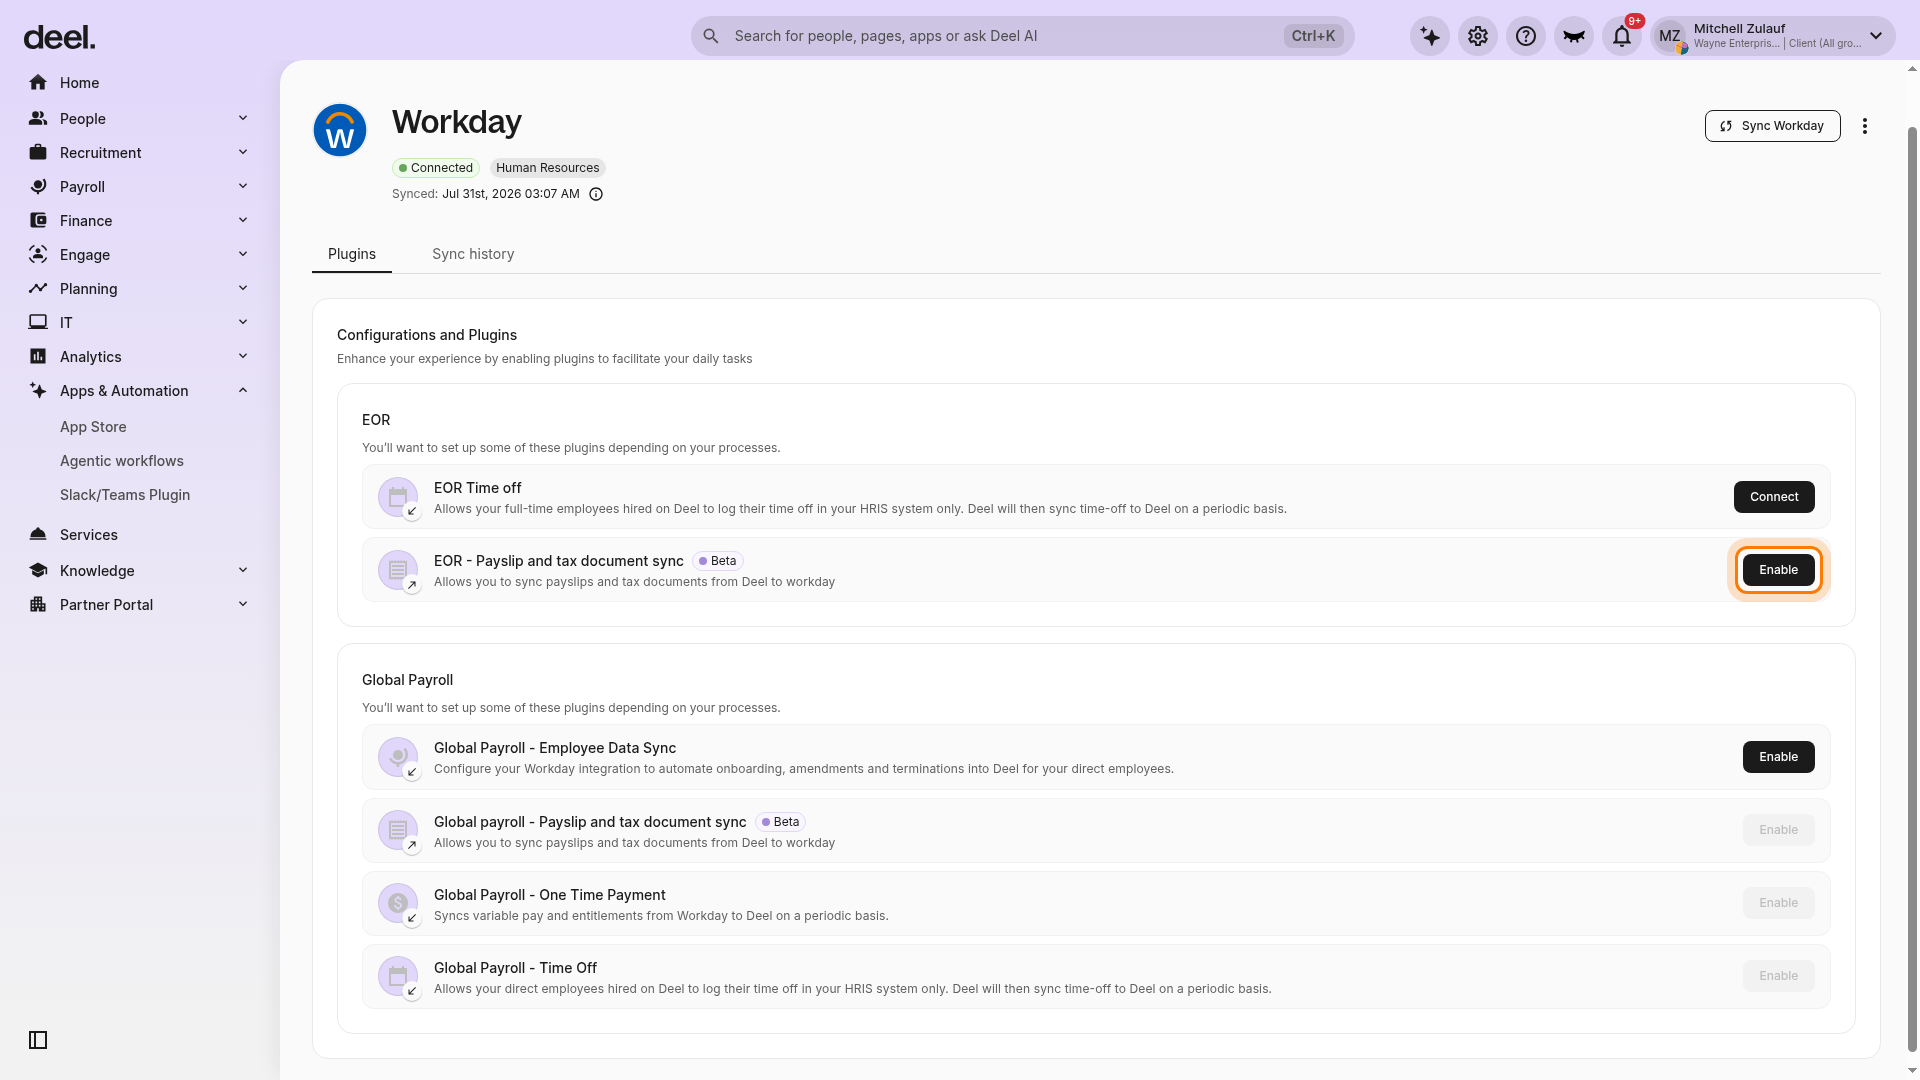Expand the Knowledge menu chevron

[243, 570]
